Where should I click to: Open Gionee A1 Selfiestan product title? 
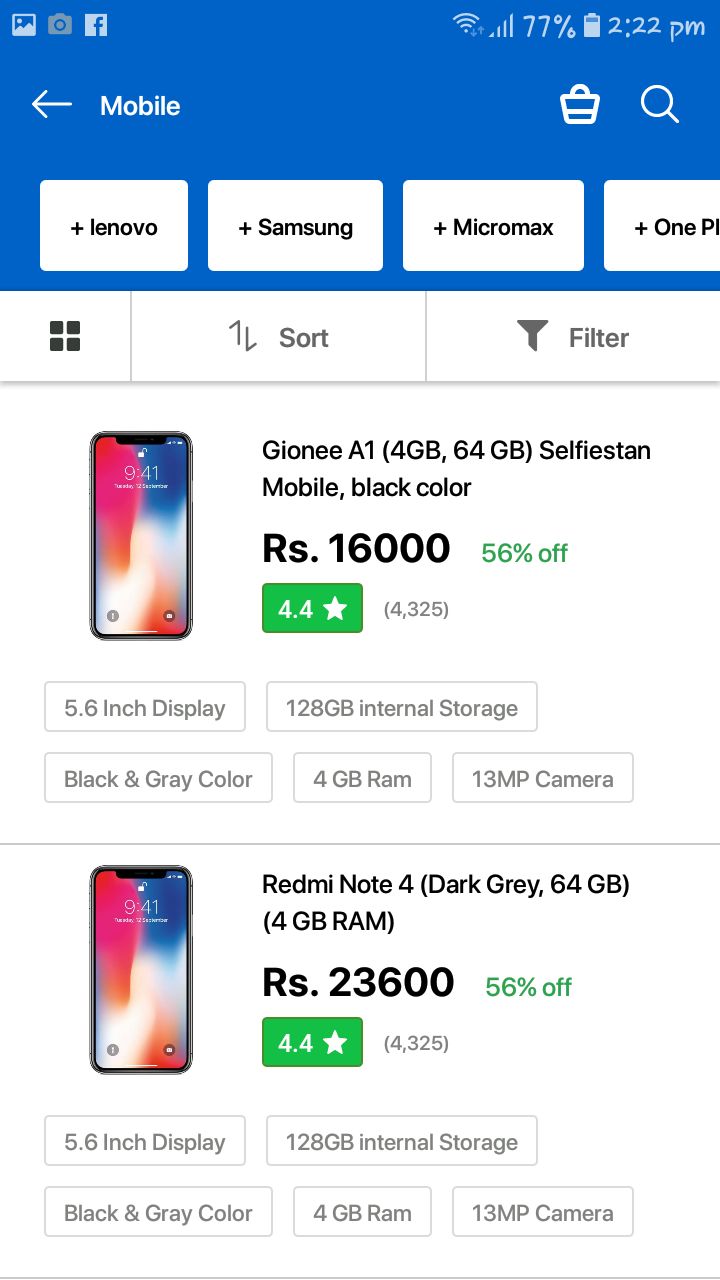click(x=456, y=469)
